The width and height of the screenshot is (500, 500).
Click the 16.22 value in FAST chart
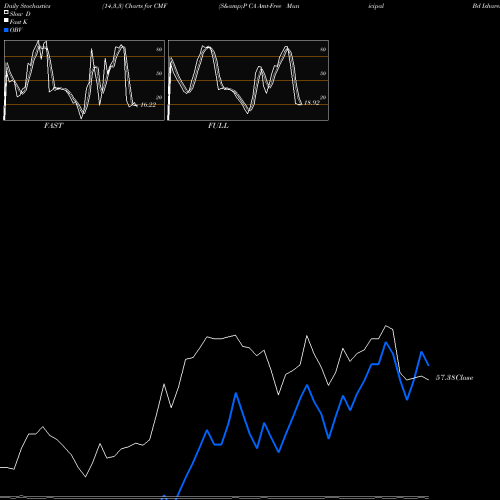tap(148, 105)
